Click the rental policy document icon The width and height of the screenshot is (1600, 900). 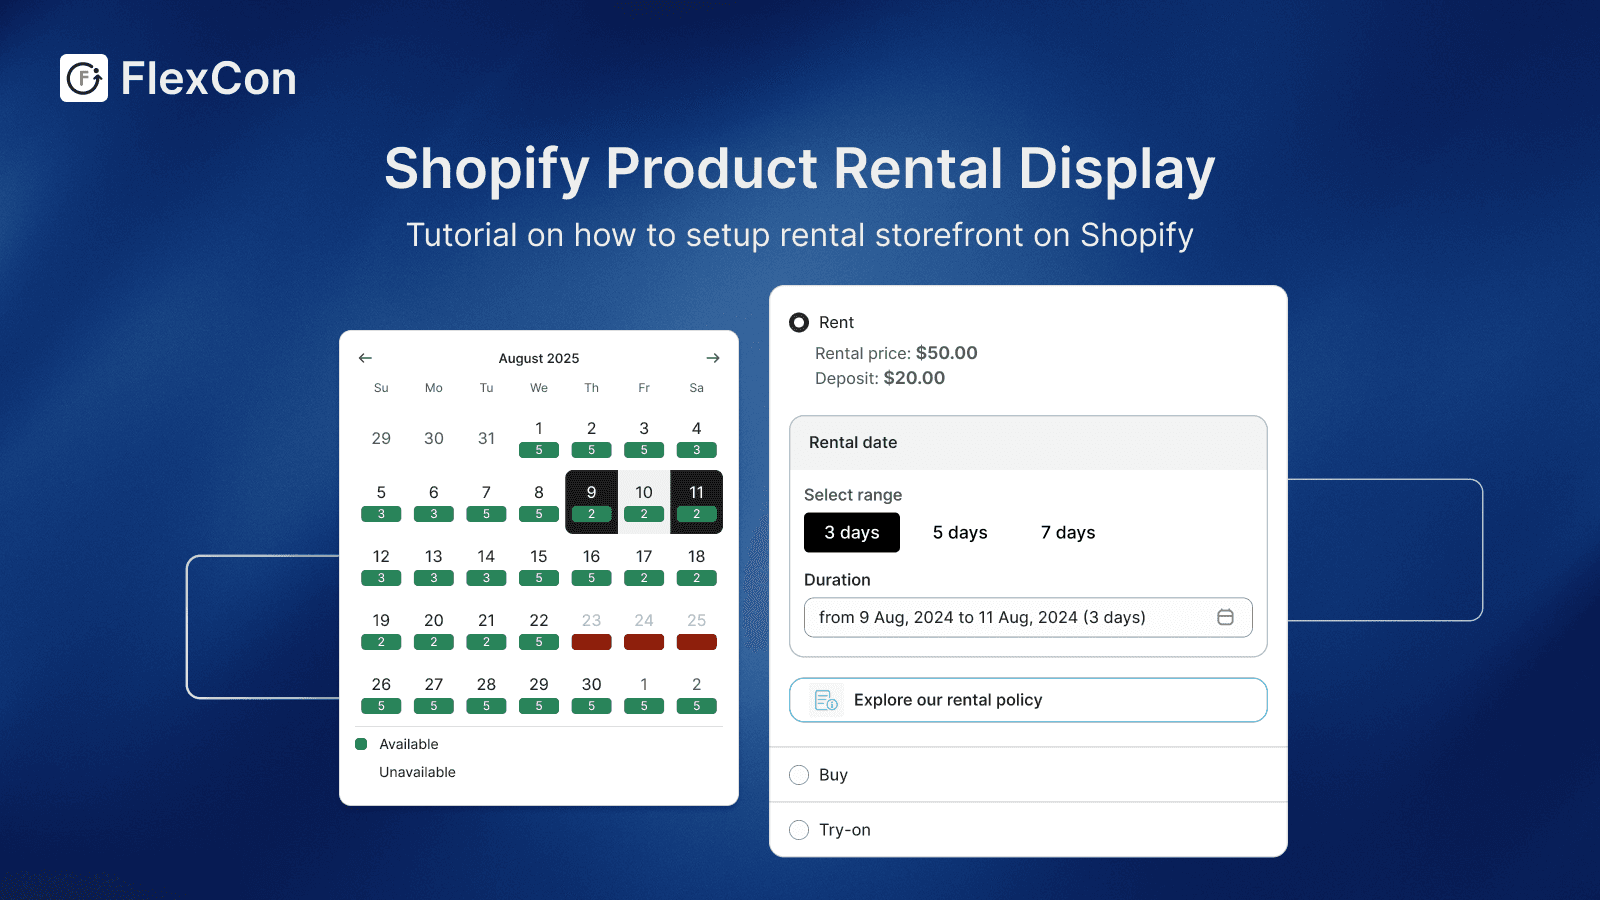click(826, 700)
